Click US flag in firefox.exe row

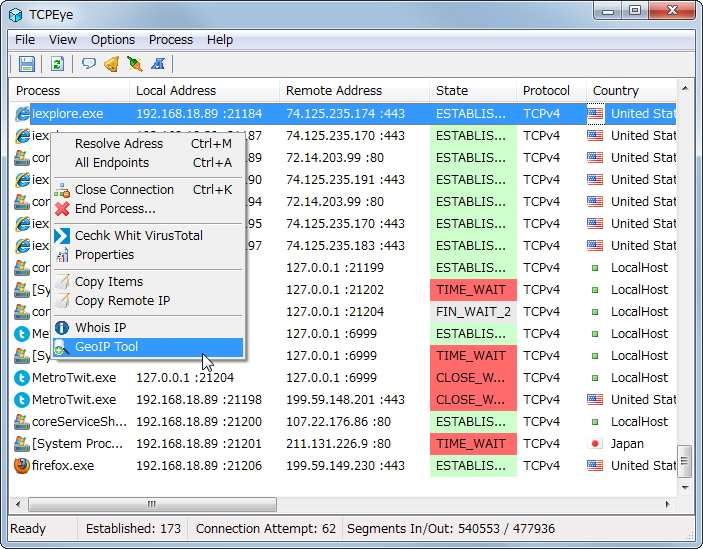pyautogui.click(x=595, y=466)
